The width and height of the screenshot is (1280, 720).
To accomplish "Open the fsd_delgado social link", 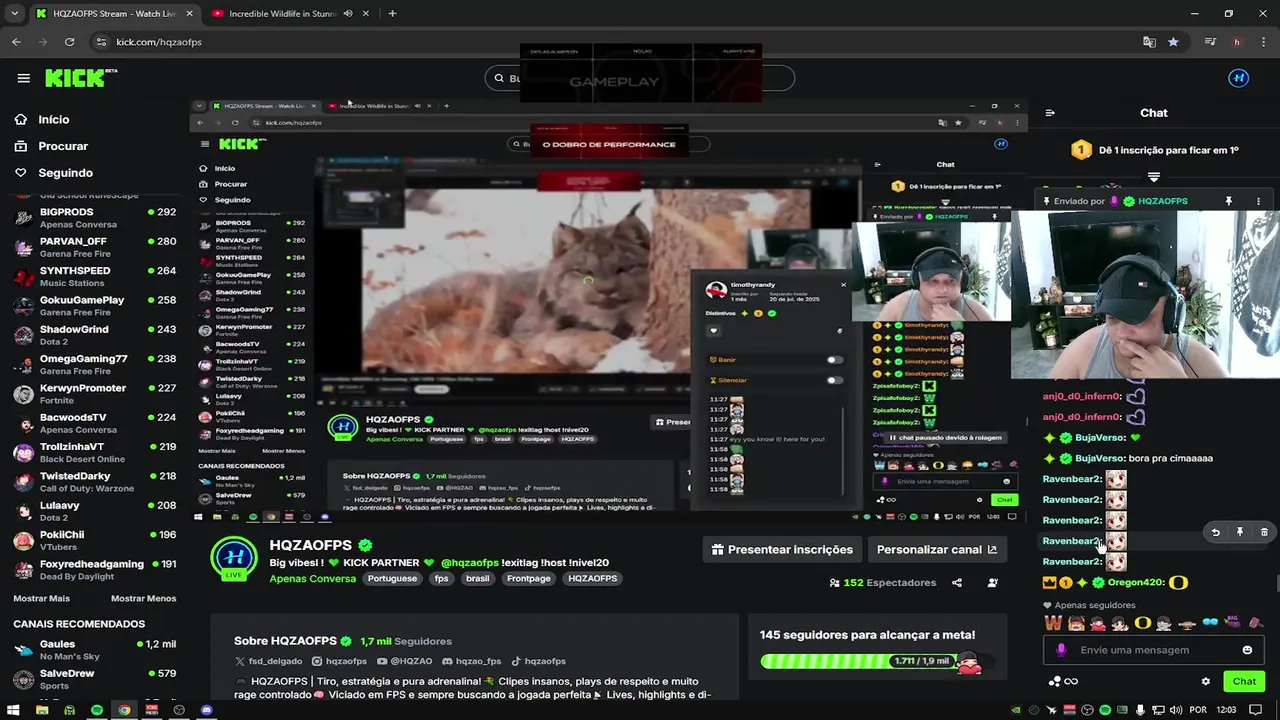I will pos(268,661).
